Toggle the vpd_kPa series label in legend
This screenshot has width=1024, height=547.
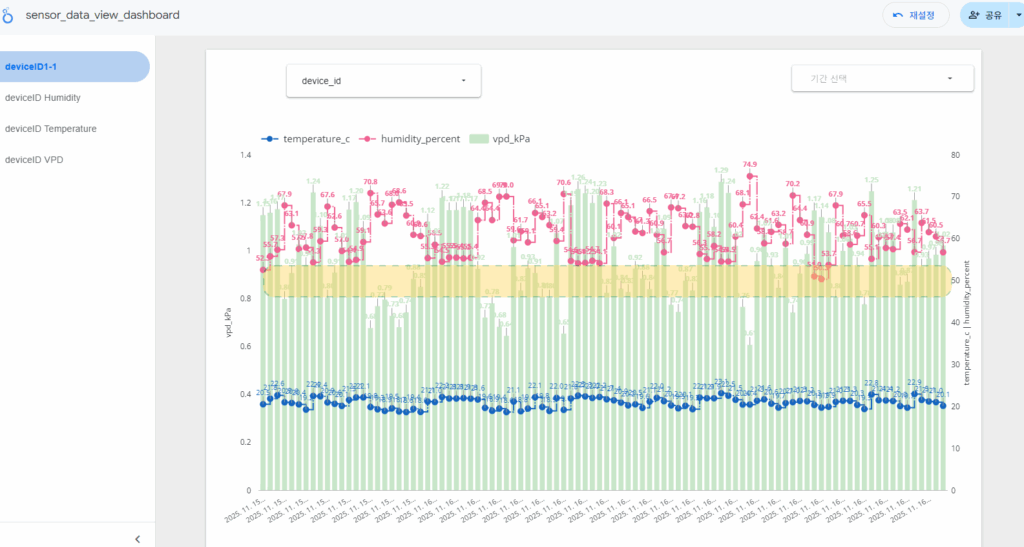pyautogui.click(x=510, y=139)
